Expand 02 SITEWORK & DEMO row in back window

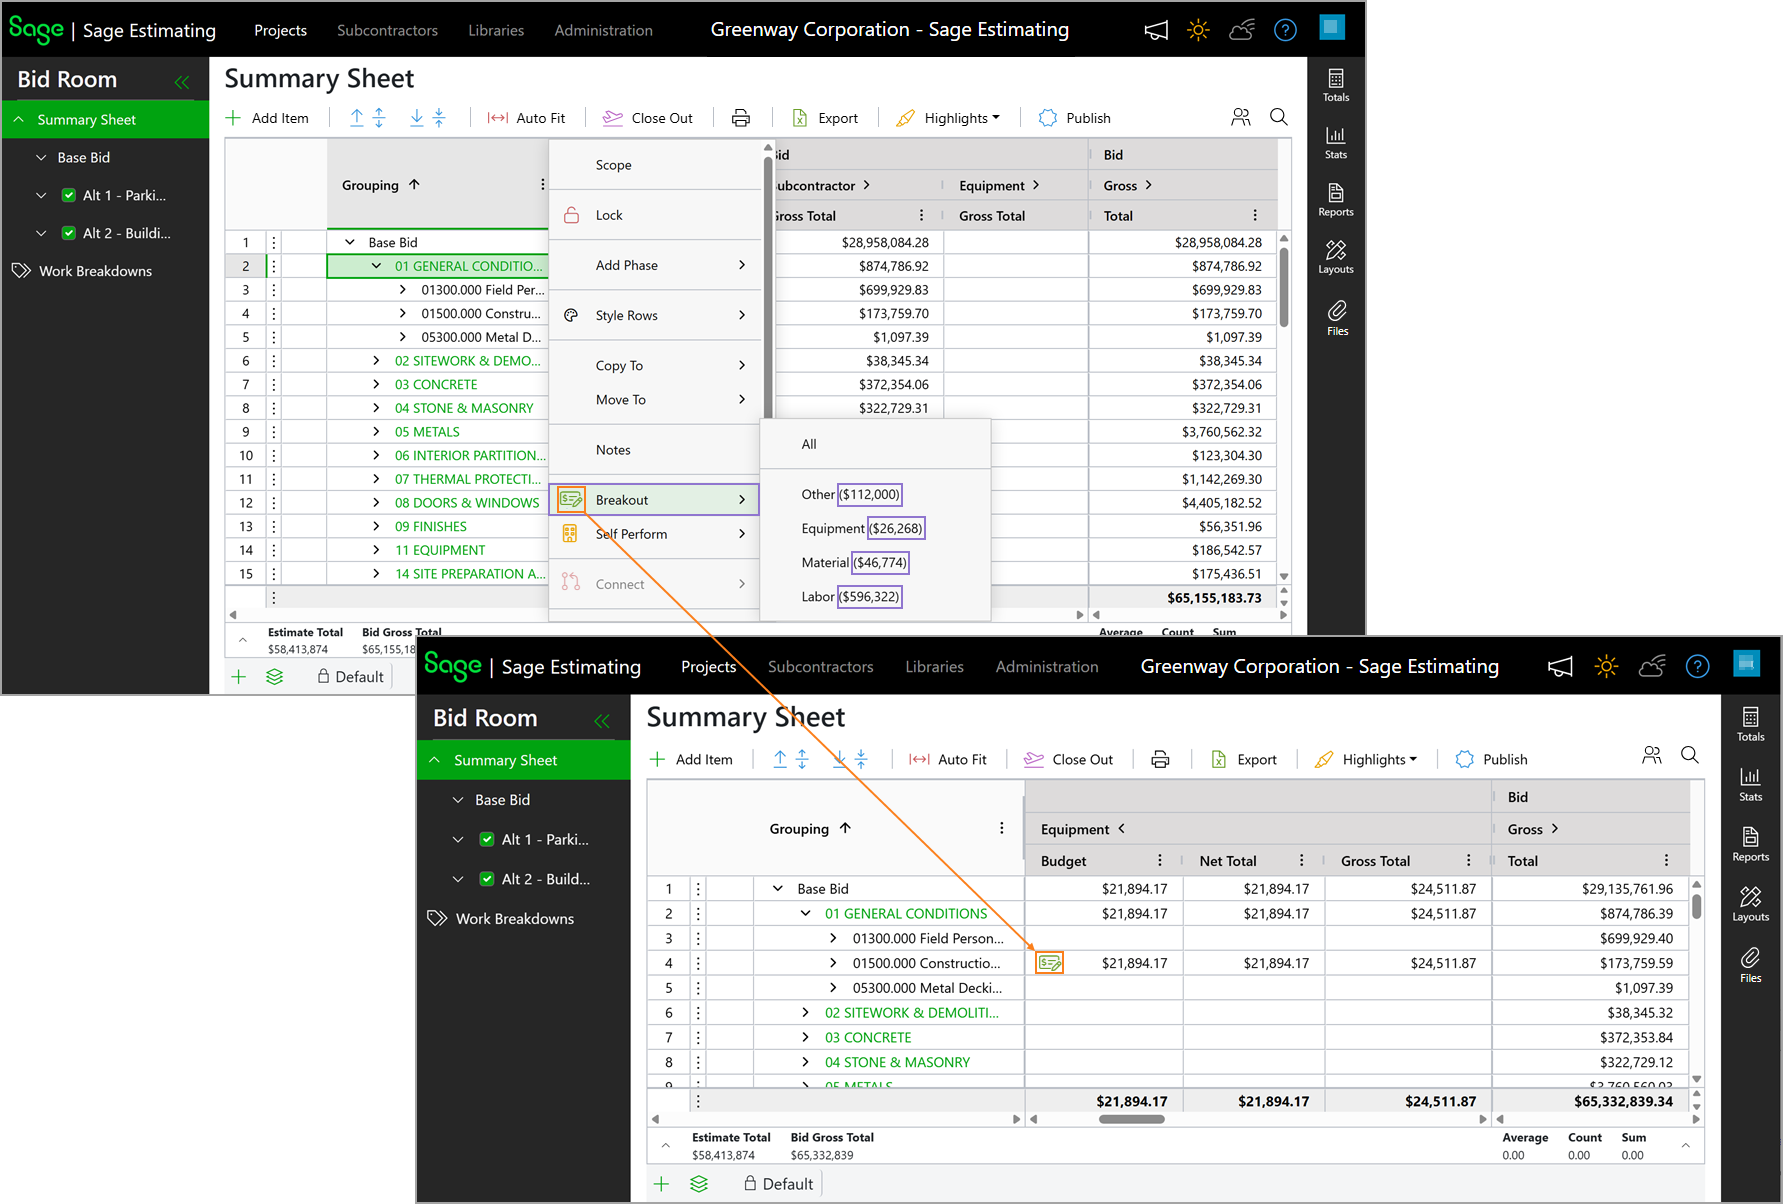coord(376,361)
